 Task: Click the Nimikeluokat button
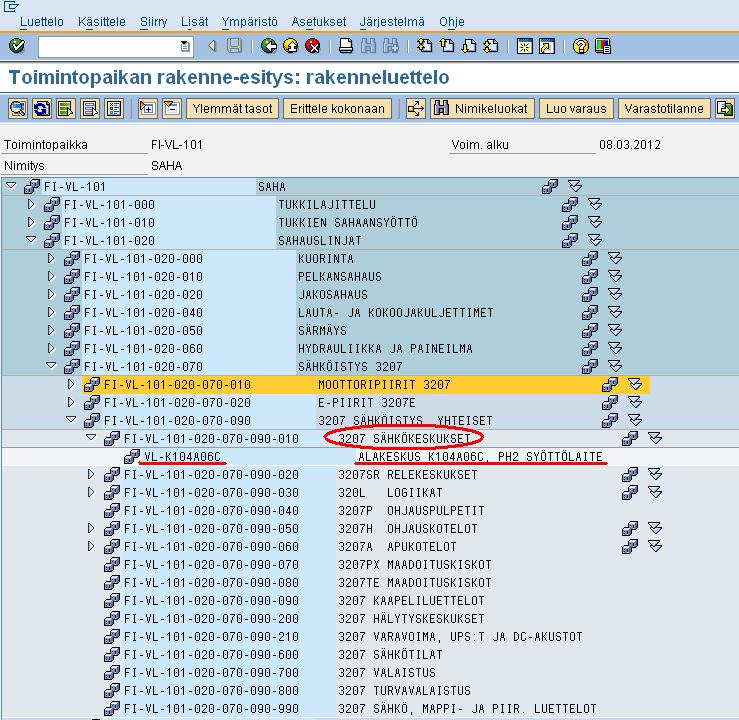click(482, 109)
